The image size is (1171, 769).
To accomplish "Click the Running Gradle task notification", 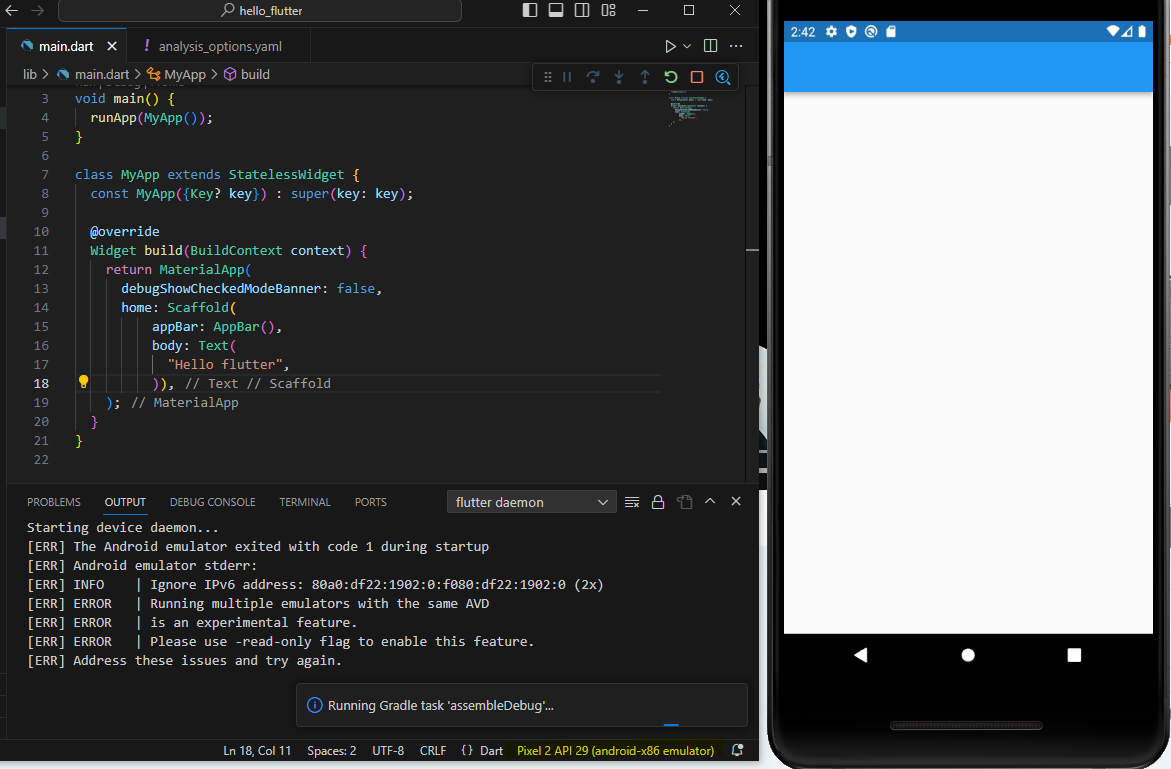I will point(522,705).
